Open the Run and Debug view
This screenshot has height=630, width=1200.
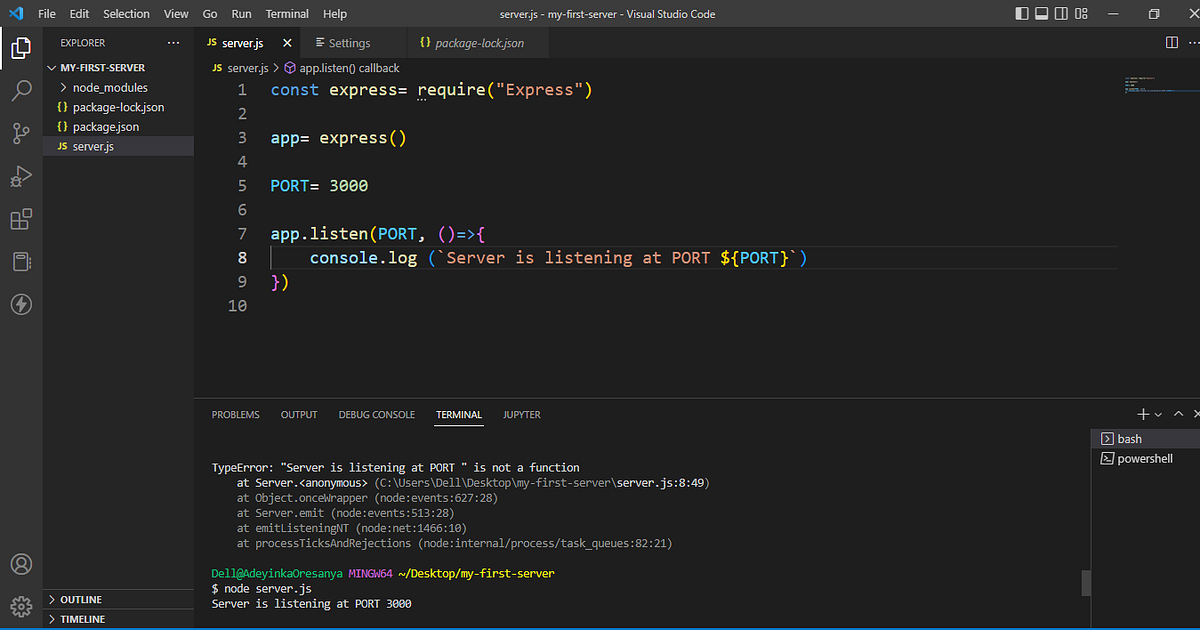21,176
